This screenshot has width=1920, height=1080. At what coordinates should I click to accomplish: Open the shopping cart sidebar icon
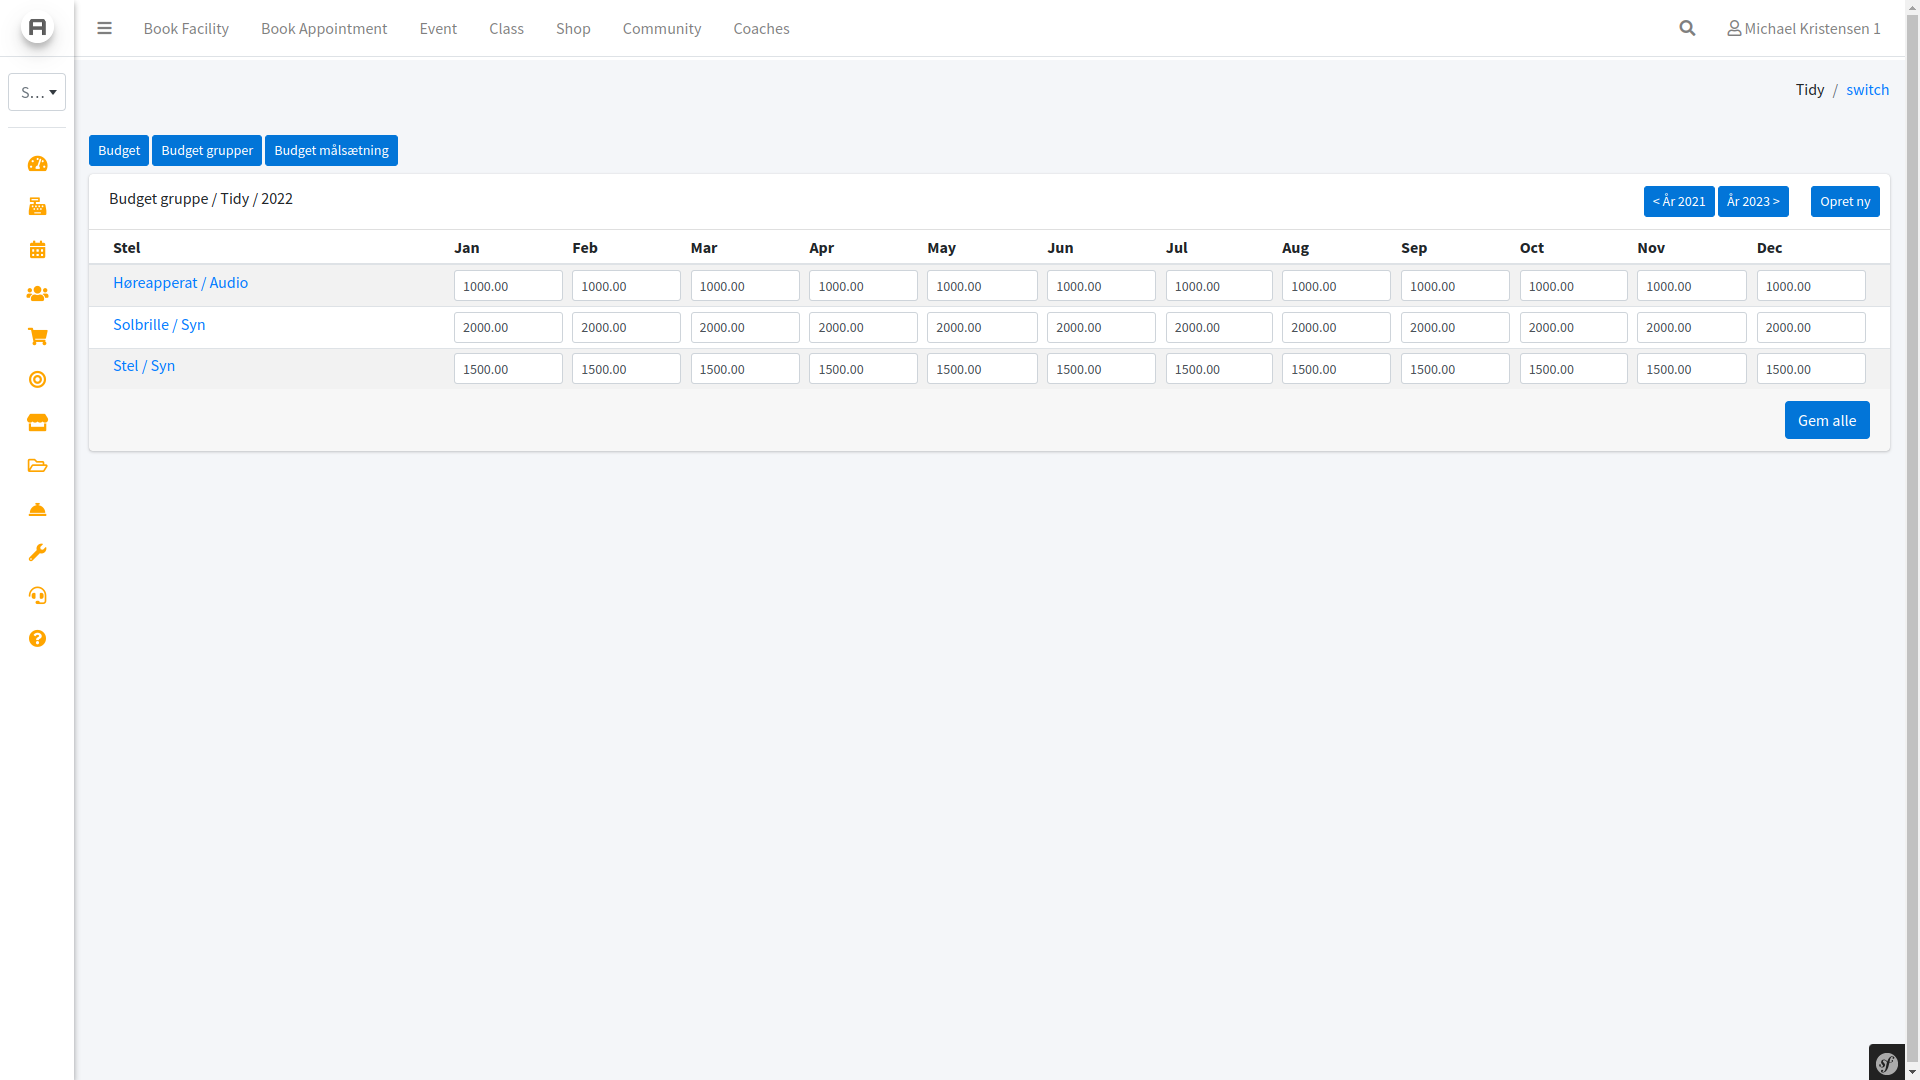click(x=37, y=337)
